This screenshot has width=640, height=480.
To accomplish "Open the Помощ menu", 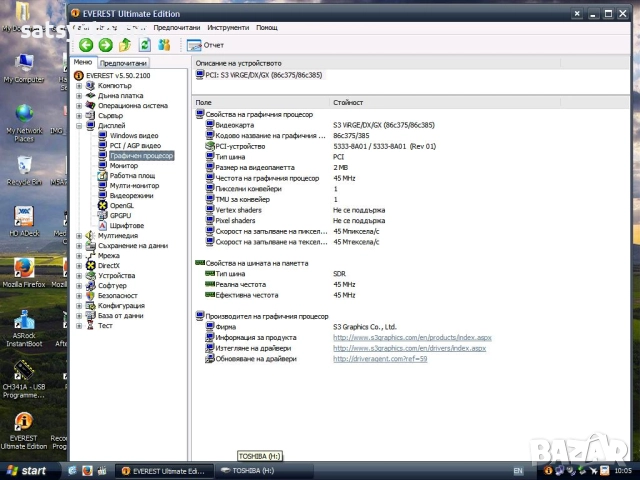I will click(x=267, y=27).
